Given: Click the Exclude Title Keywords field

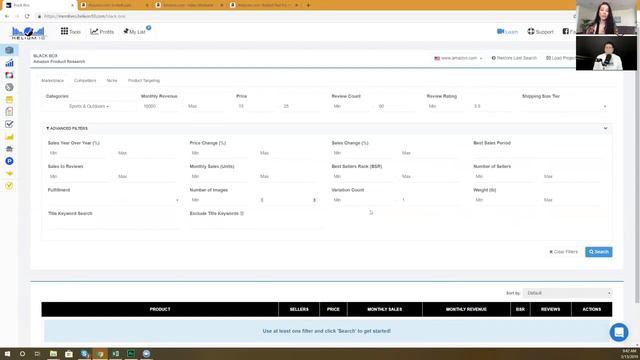Looking at the screenshot, I should [x=255, y=224].
